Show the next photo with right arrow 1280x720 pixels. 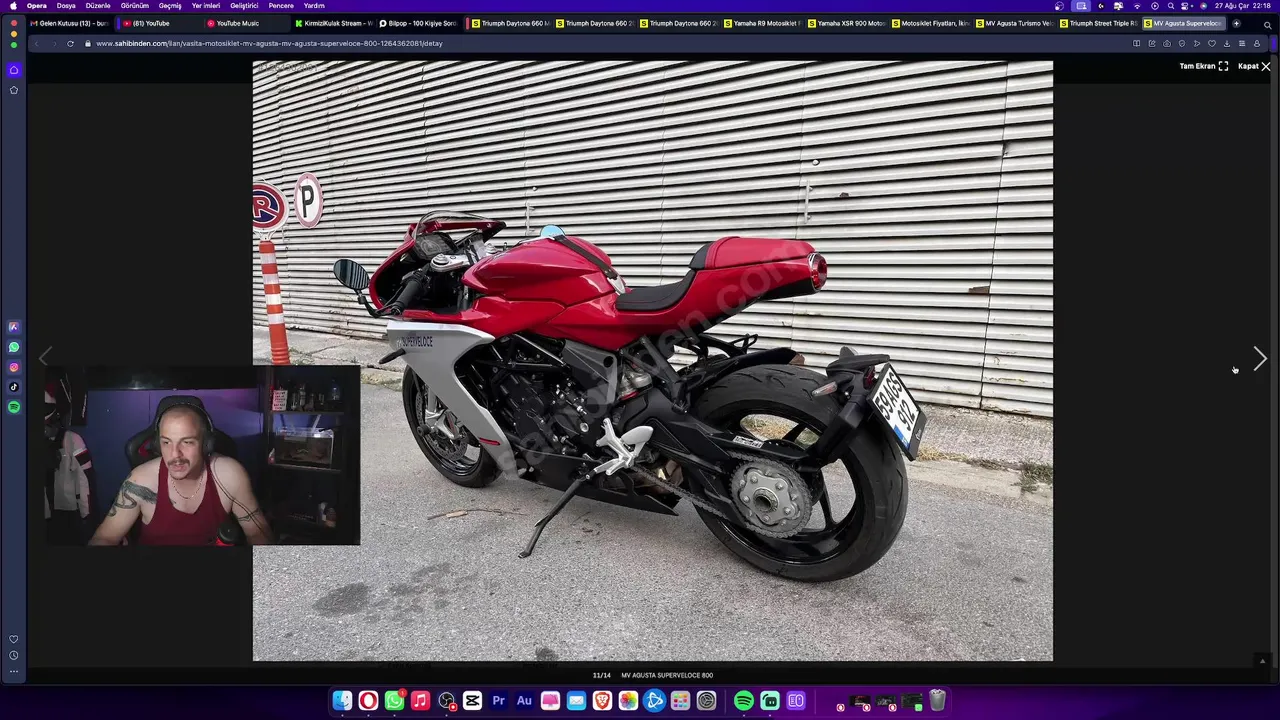tap(1260, 358)
